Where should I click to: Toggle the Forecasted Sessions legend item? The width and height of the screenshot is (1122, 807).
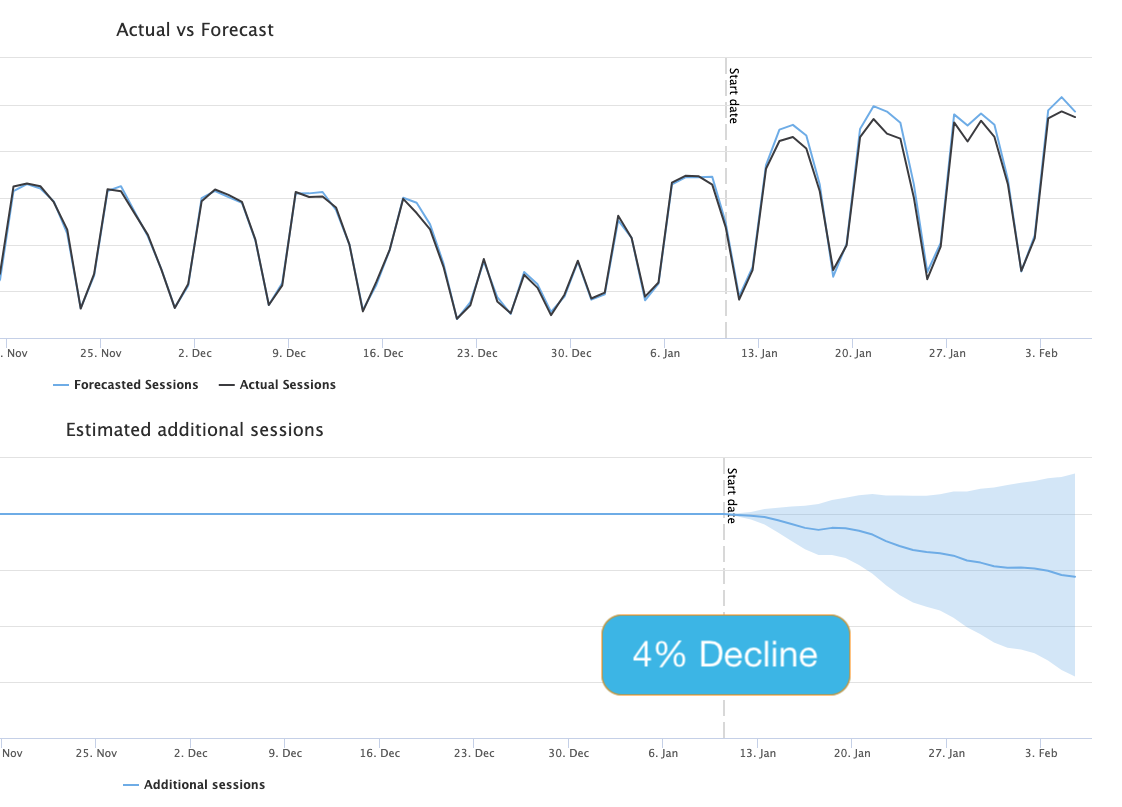pyautogui.click(x=126, y=385)
